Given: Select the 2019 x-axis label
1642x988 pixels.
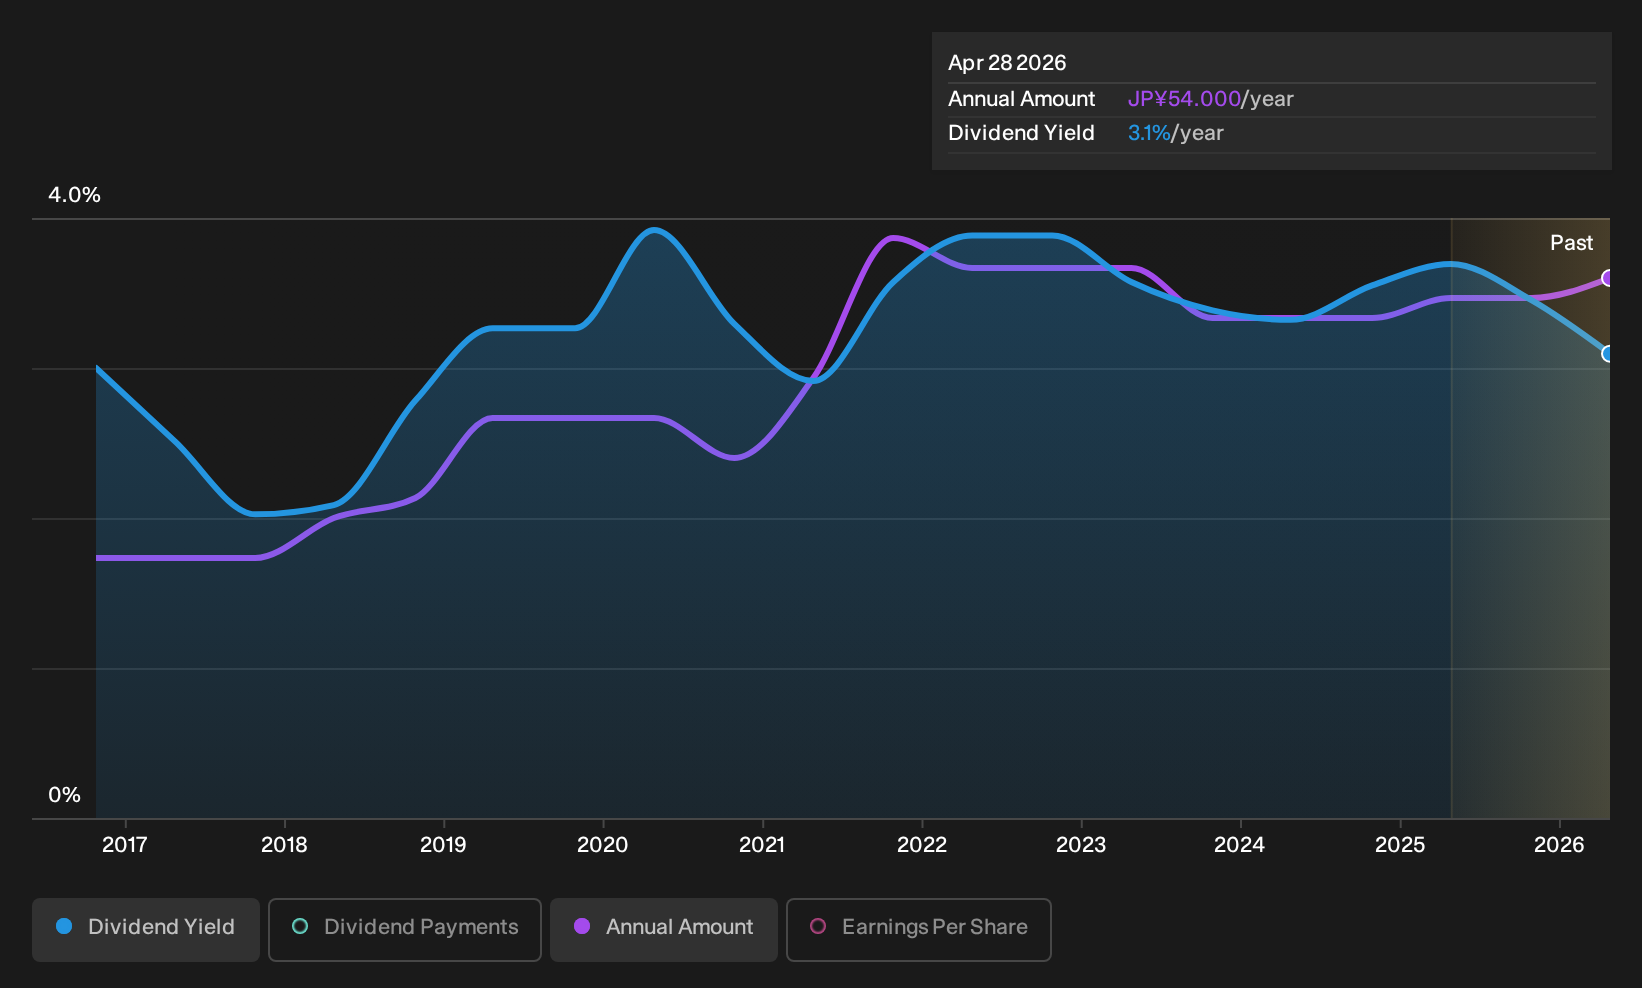Looking at the screenshot, I should tap(443, 845).
